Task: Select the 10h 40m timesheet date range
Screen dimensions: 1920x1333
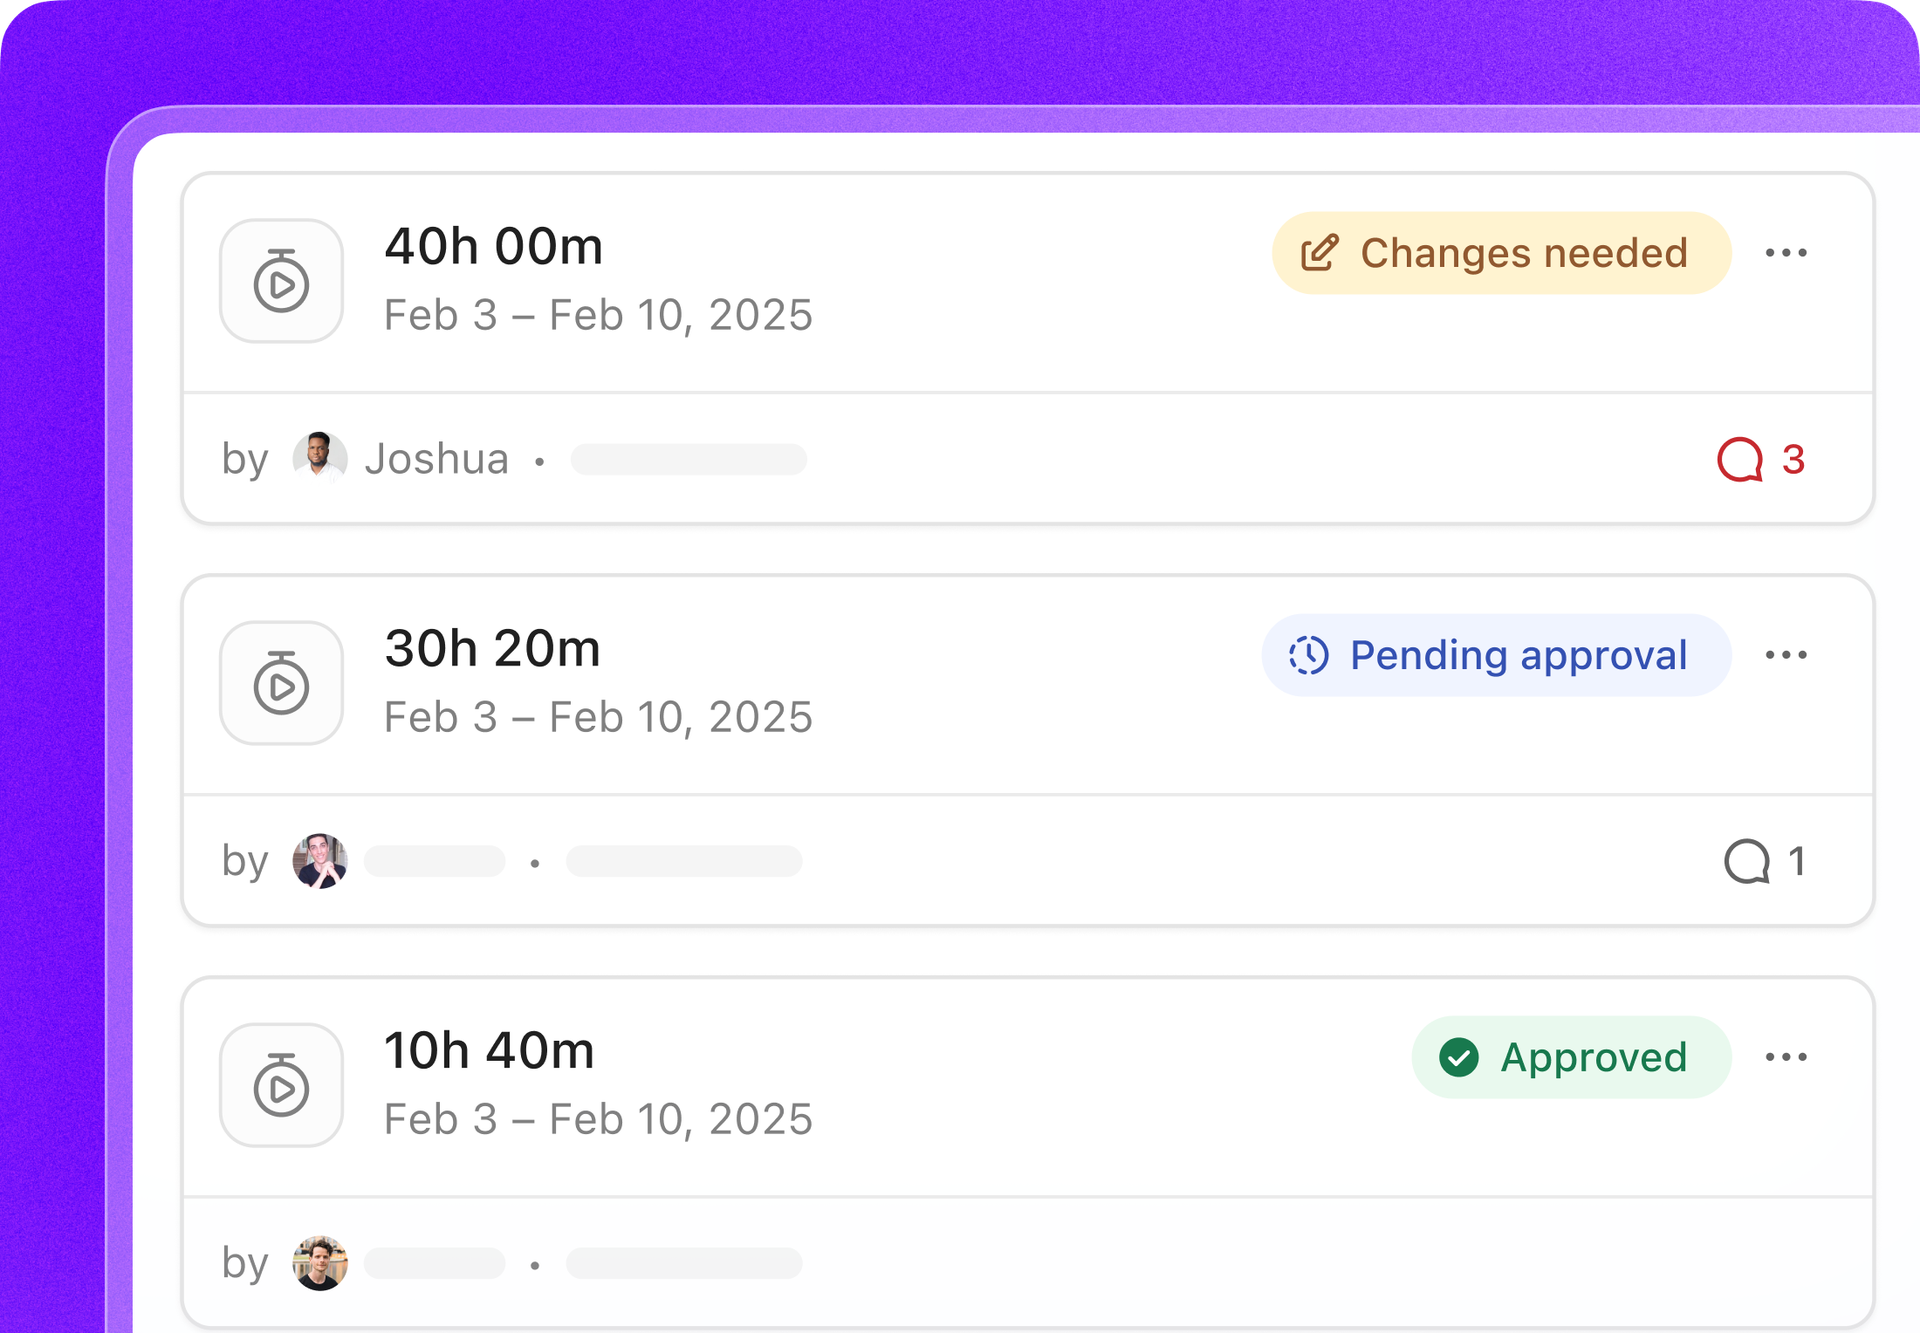Action: click(x=598, y=1119)
